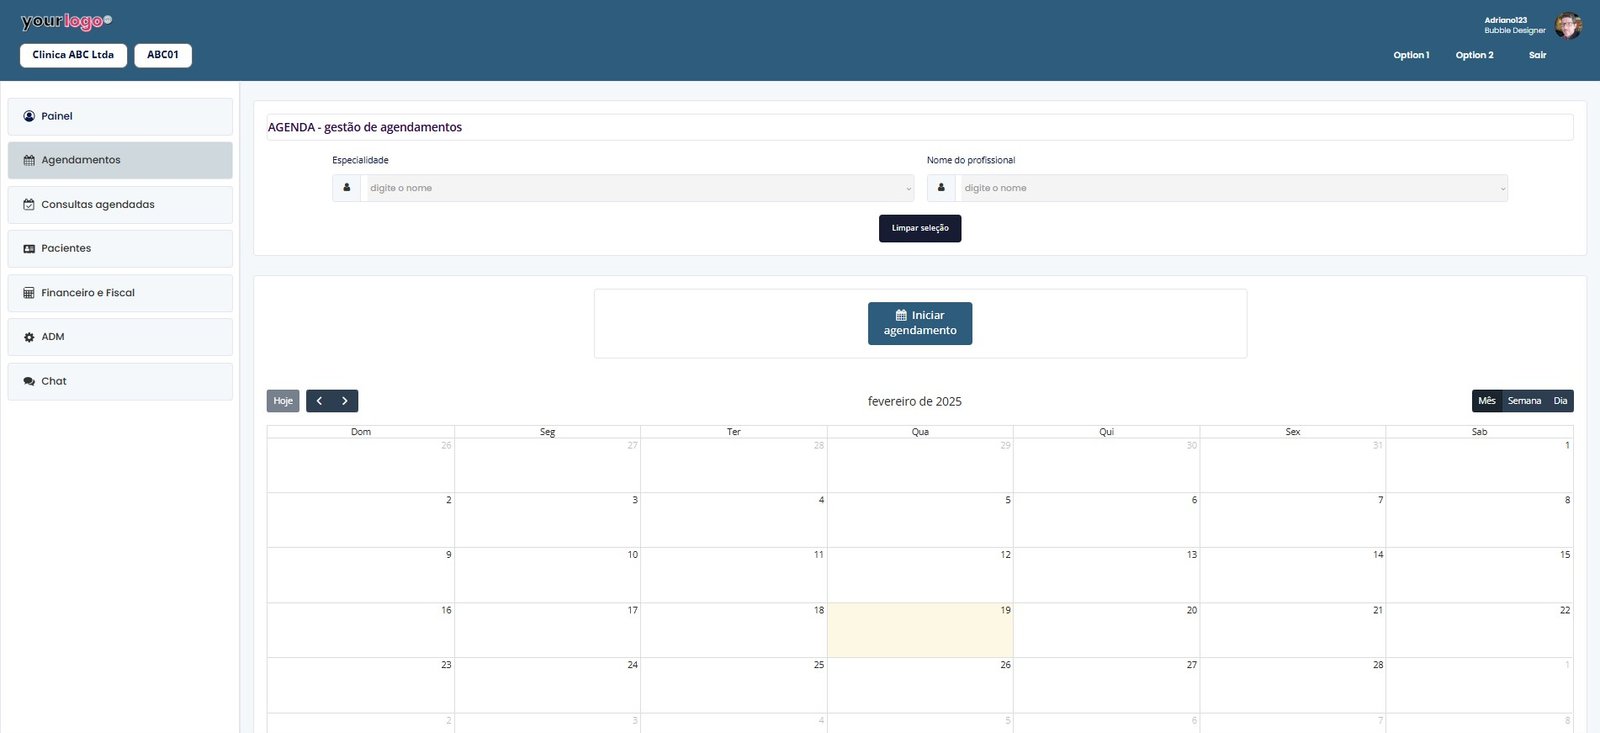Click the person icon beside Nome do profissional

coord(941,188)
